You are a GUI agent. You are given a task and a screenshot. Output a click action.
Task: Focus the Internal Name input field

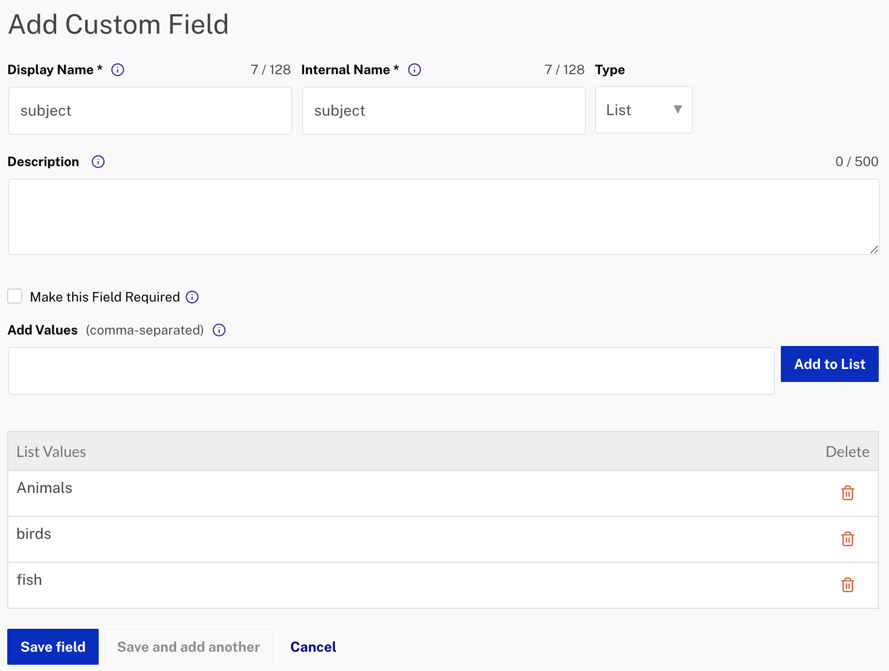[x=444, y=111]
